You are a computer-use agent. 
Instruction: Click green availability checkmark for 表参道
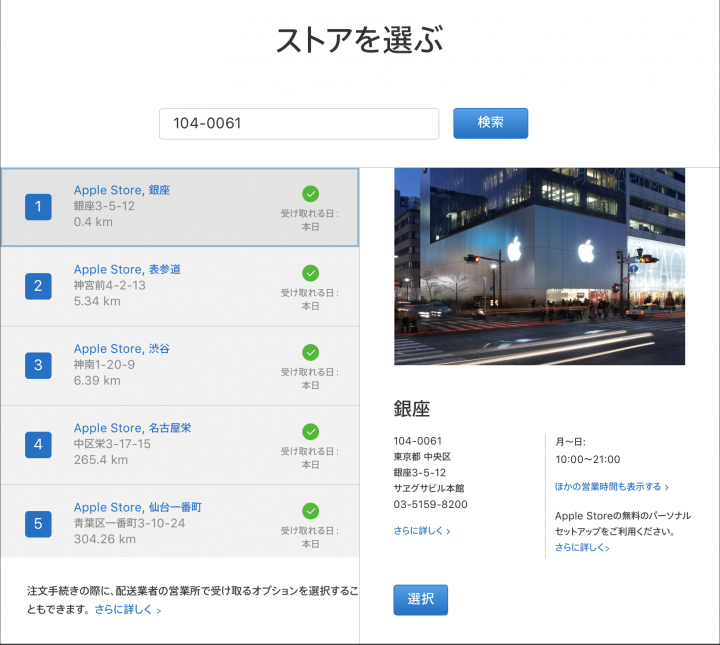pos(310,273)
